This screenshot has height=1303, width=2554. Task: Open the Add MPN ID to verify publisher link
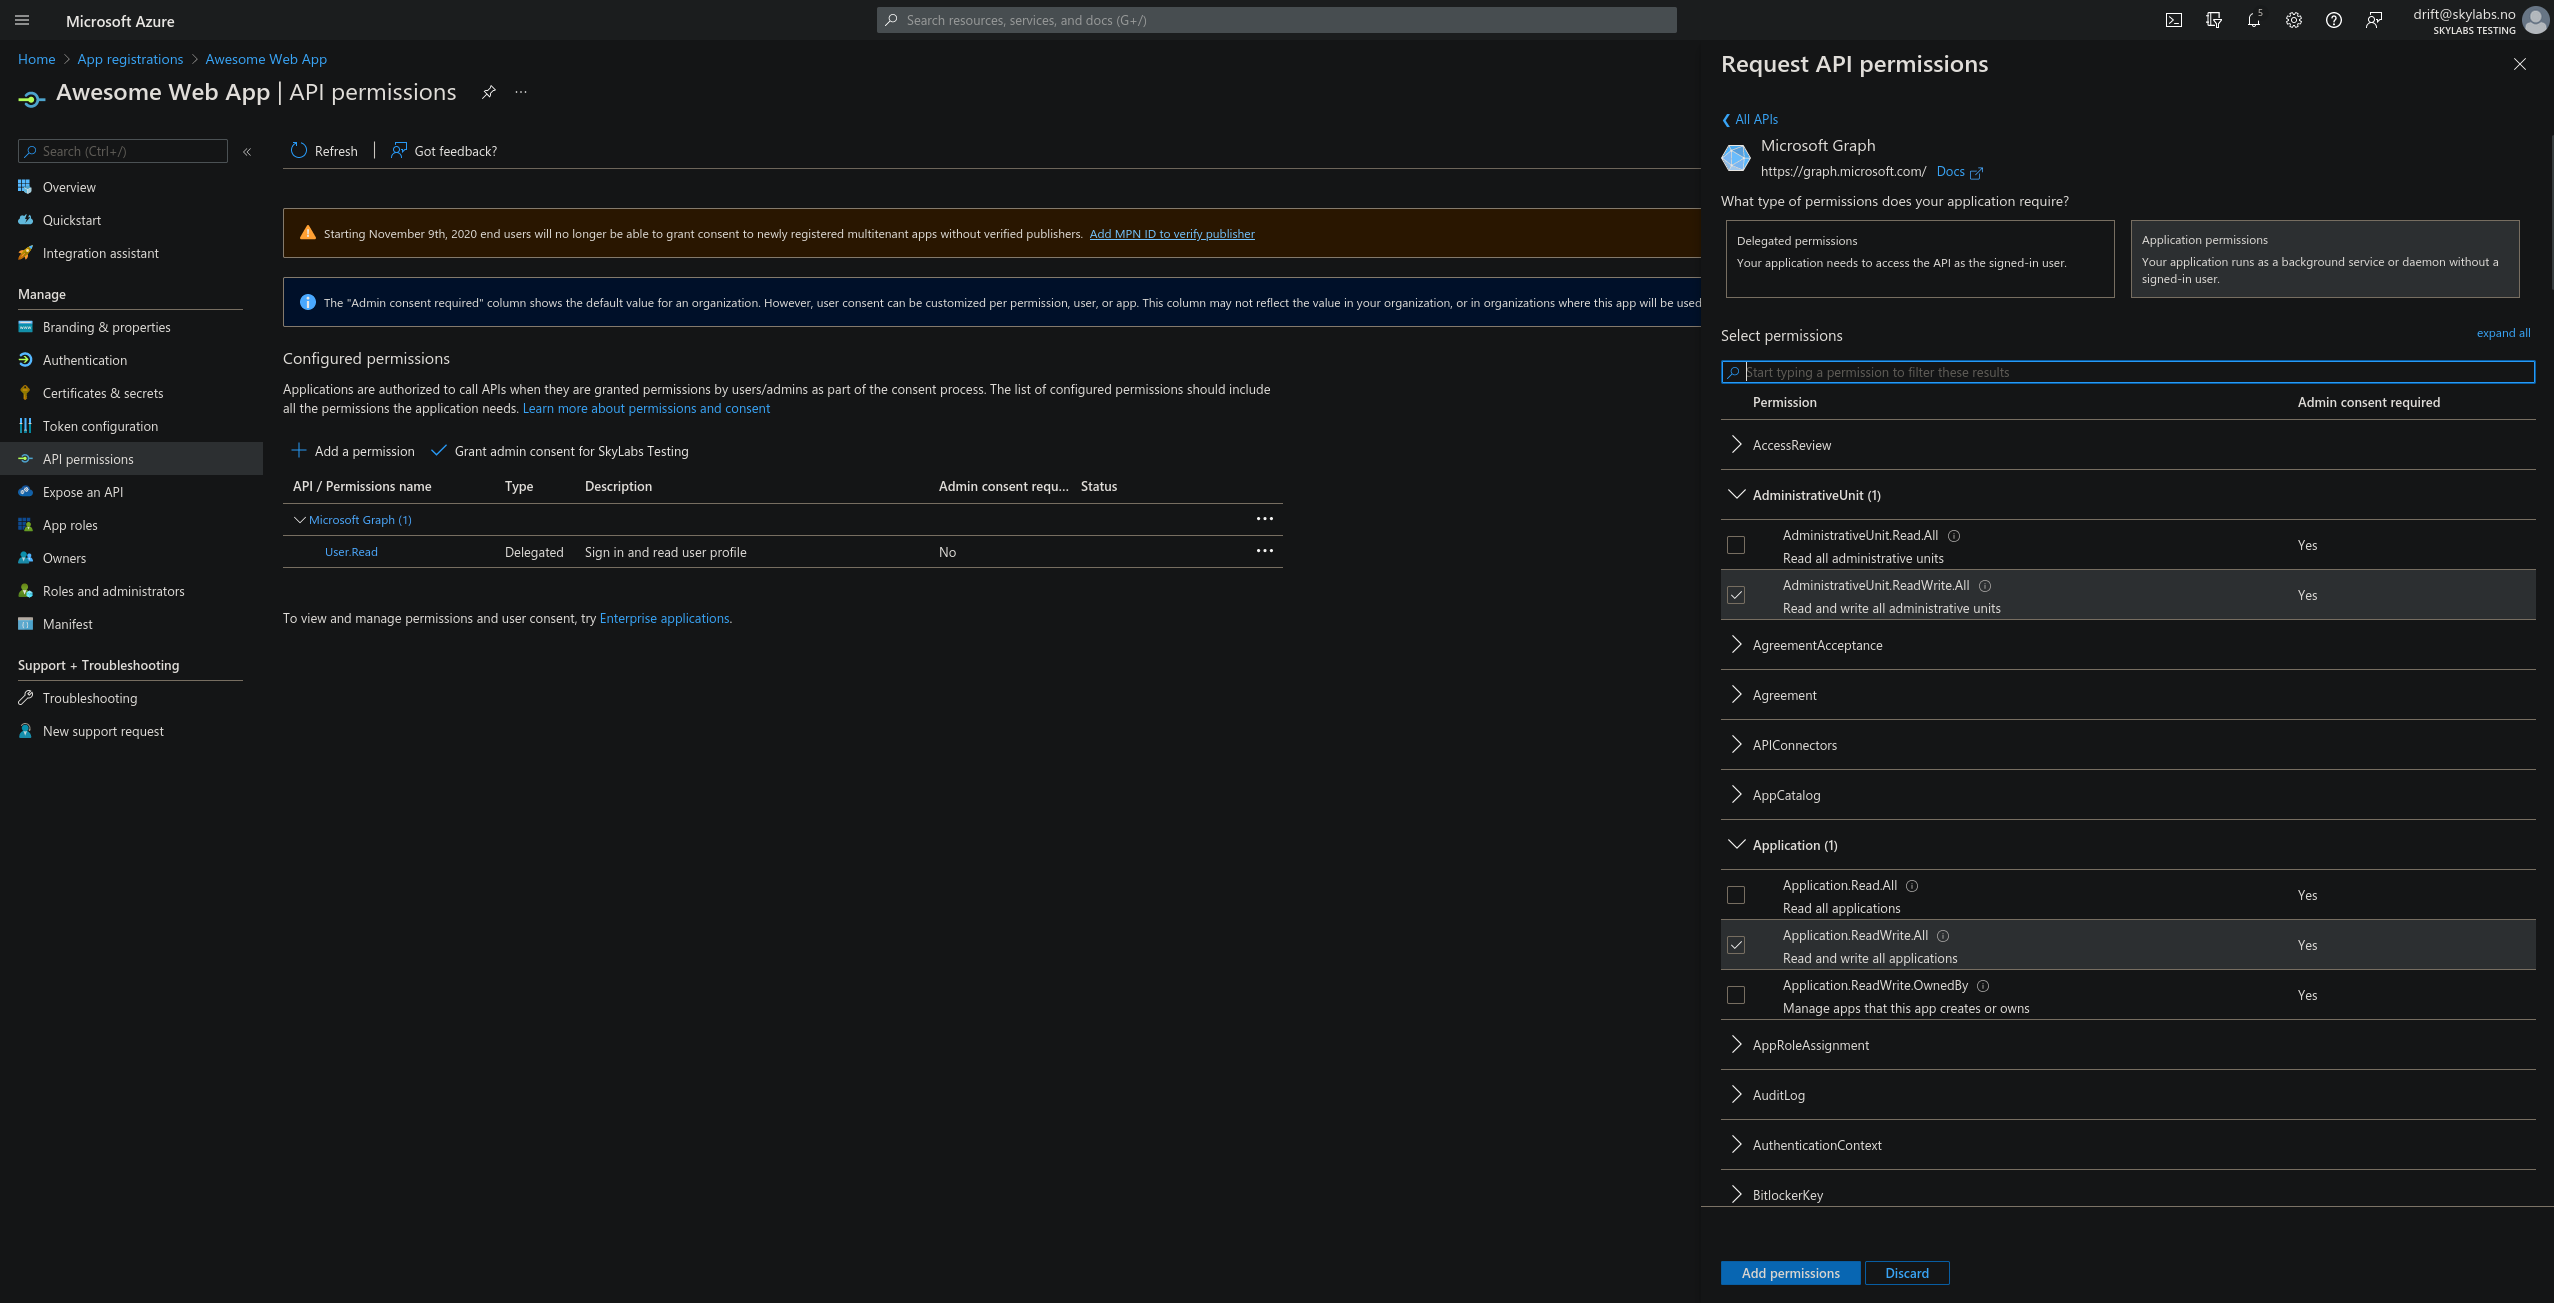coord(1172,234)
